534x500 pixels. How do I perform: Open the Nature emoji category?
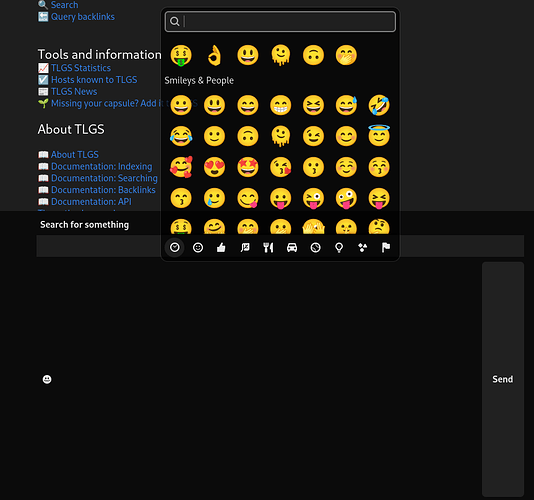[245, 248]
